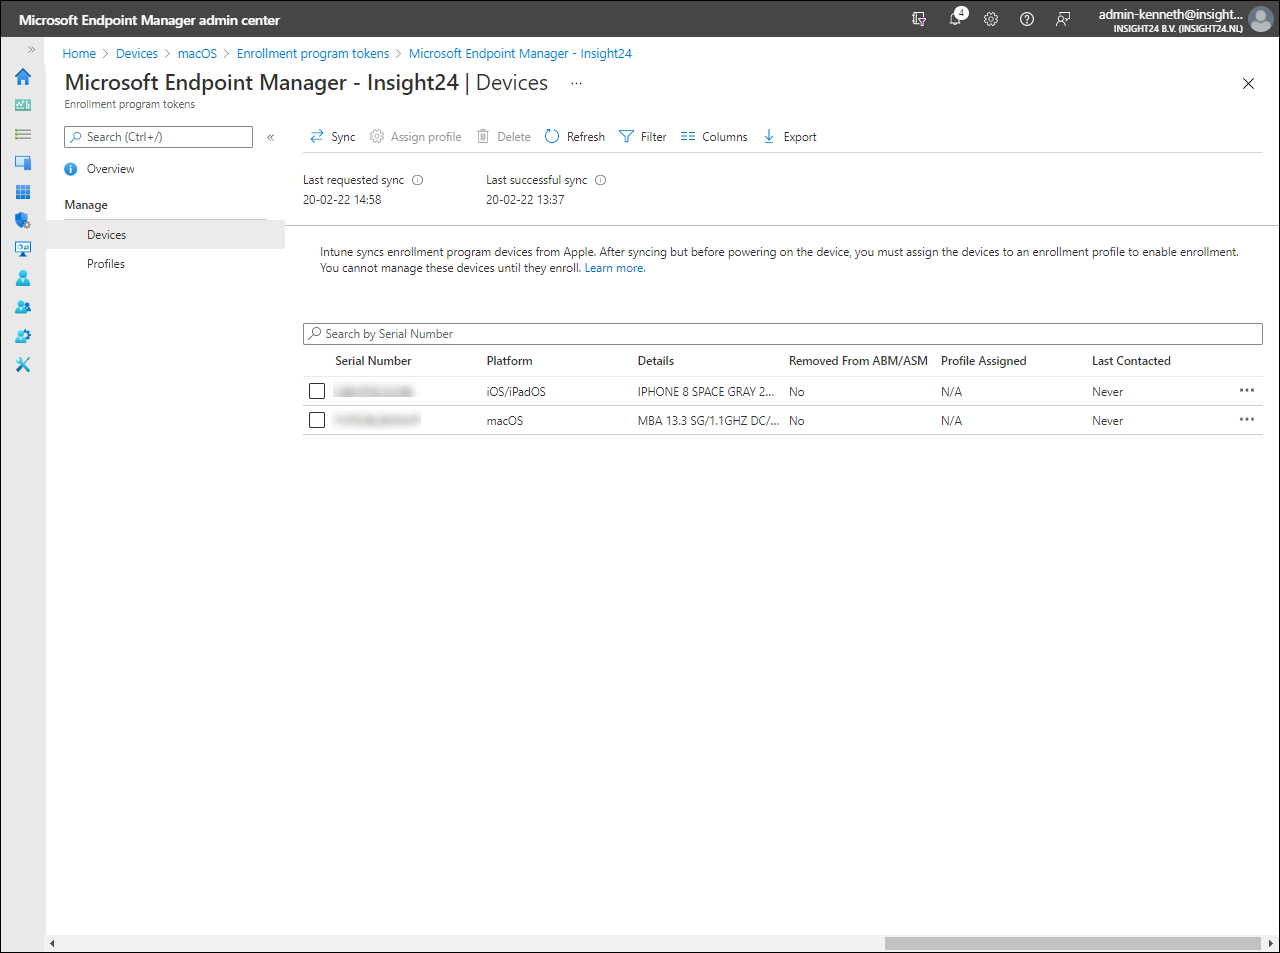Refresh the devices list

(x=575, y=137)
